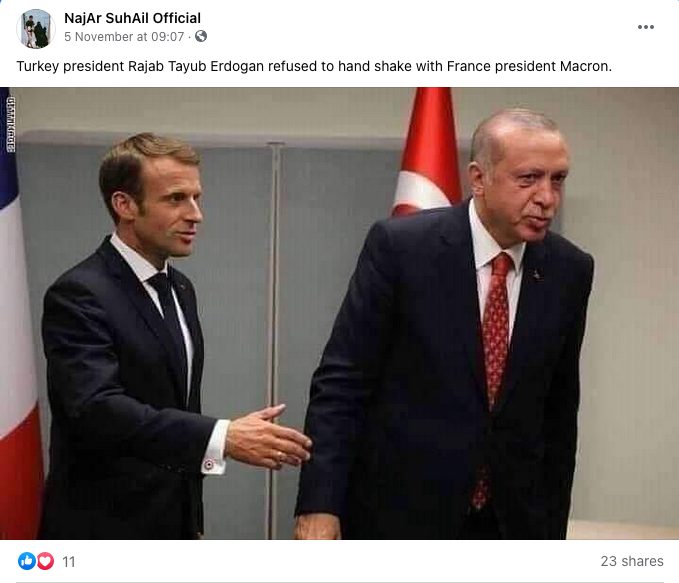The image size is (679, 583).
Task: Click the globe public privacy icon
Action: (x=201, y=36)
